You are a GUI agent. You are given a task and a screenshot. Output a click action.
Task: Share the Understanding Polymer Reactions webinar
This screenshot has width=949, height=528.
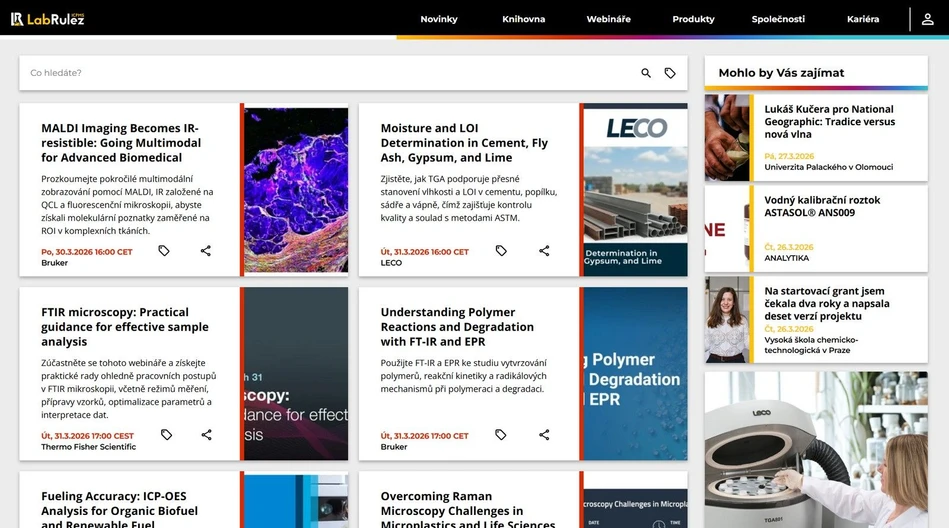[x=544, y=435]
